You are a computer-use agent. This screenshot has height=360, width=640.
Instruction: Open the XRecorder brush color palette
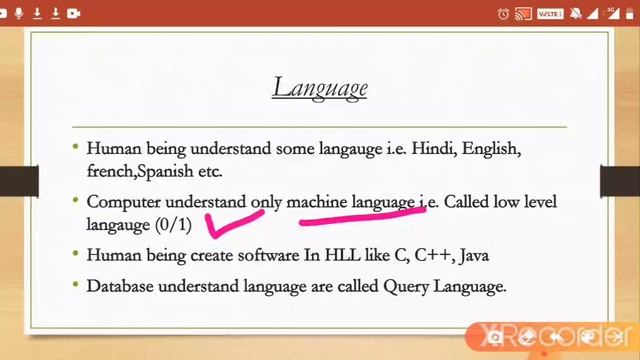point(588,337)
